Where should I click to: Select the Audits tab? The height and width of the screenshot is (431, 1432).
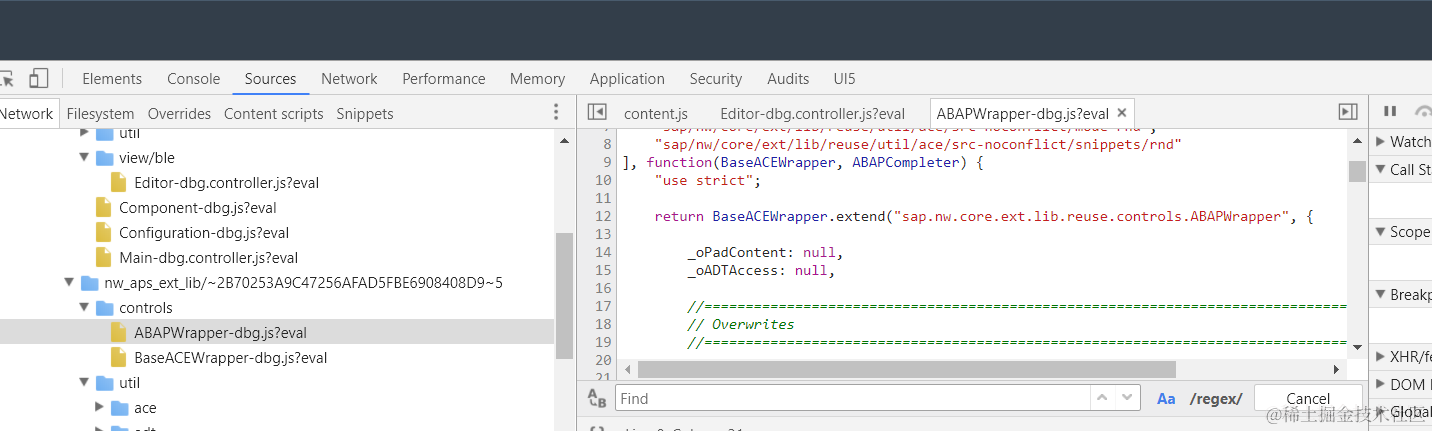coord(788,78)
